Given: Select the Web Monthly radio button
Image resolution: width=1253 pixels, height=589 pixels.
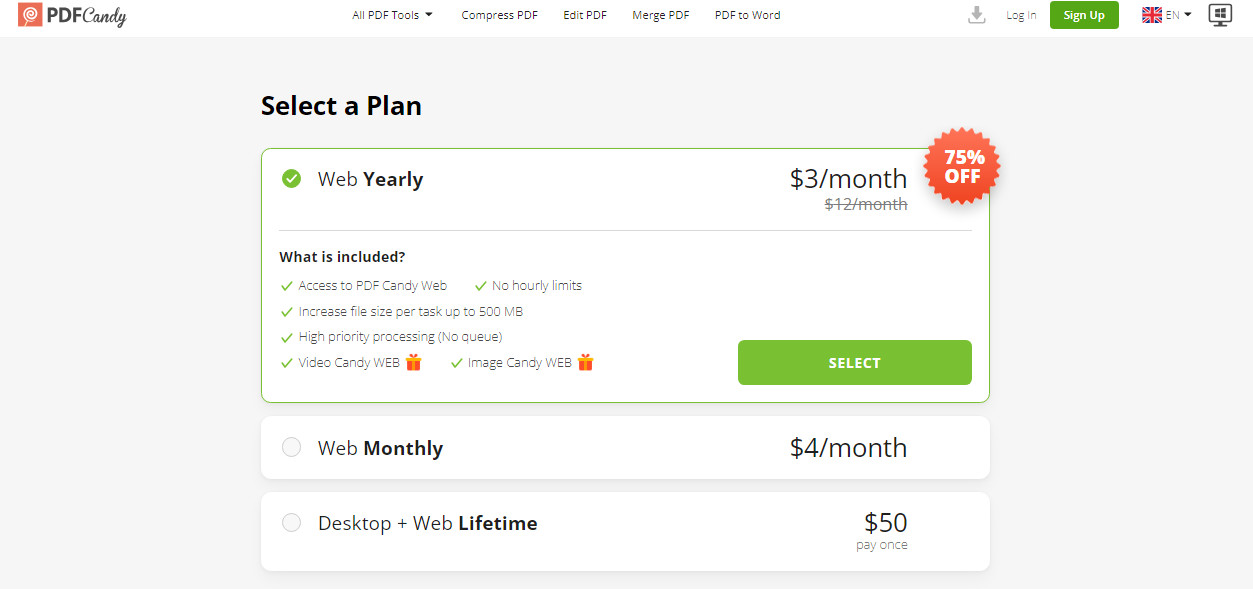Looking at the screenshot, I should pyautogui.click(x=291, y=448).
